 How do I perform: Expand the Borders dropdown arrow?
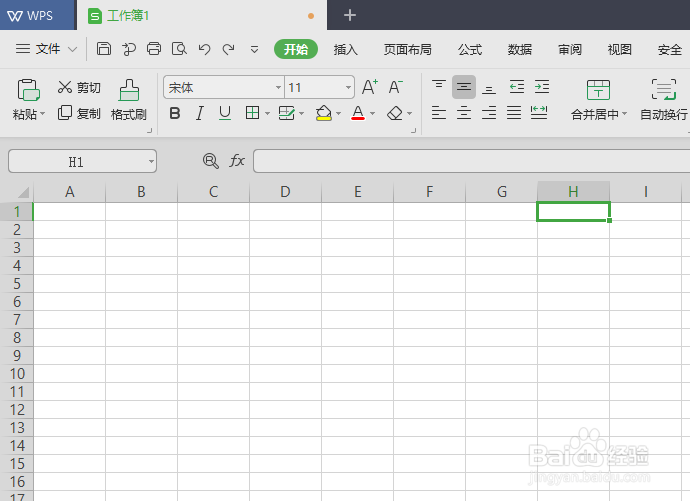[x=267, y=113]
